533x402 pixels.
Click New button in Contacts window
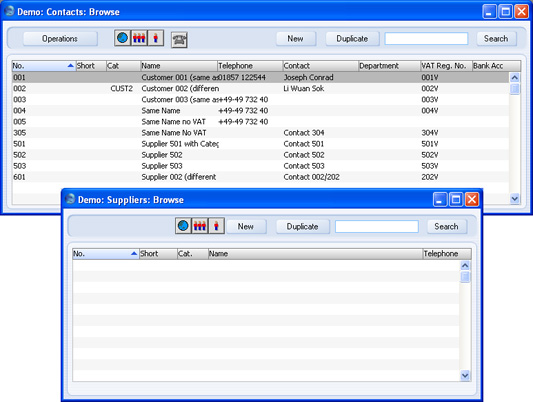click(x=296, y=39)
